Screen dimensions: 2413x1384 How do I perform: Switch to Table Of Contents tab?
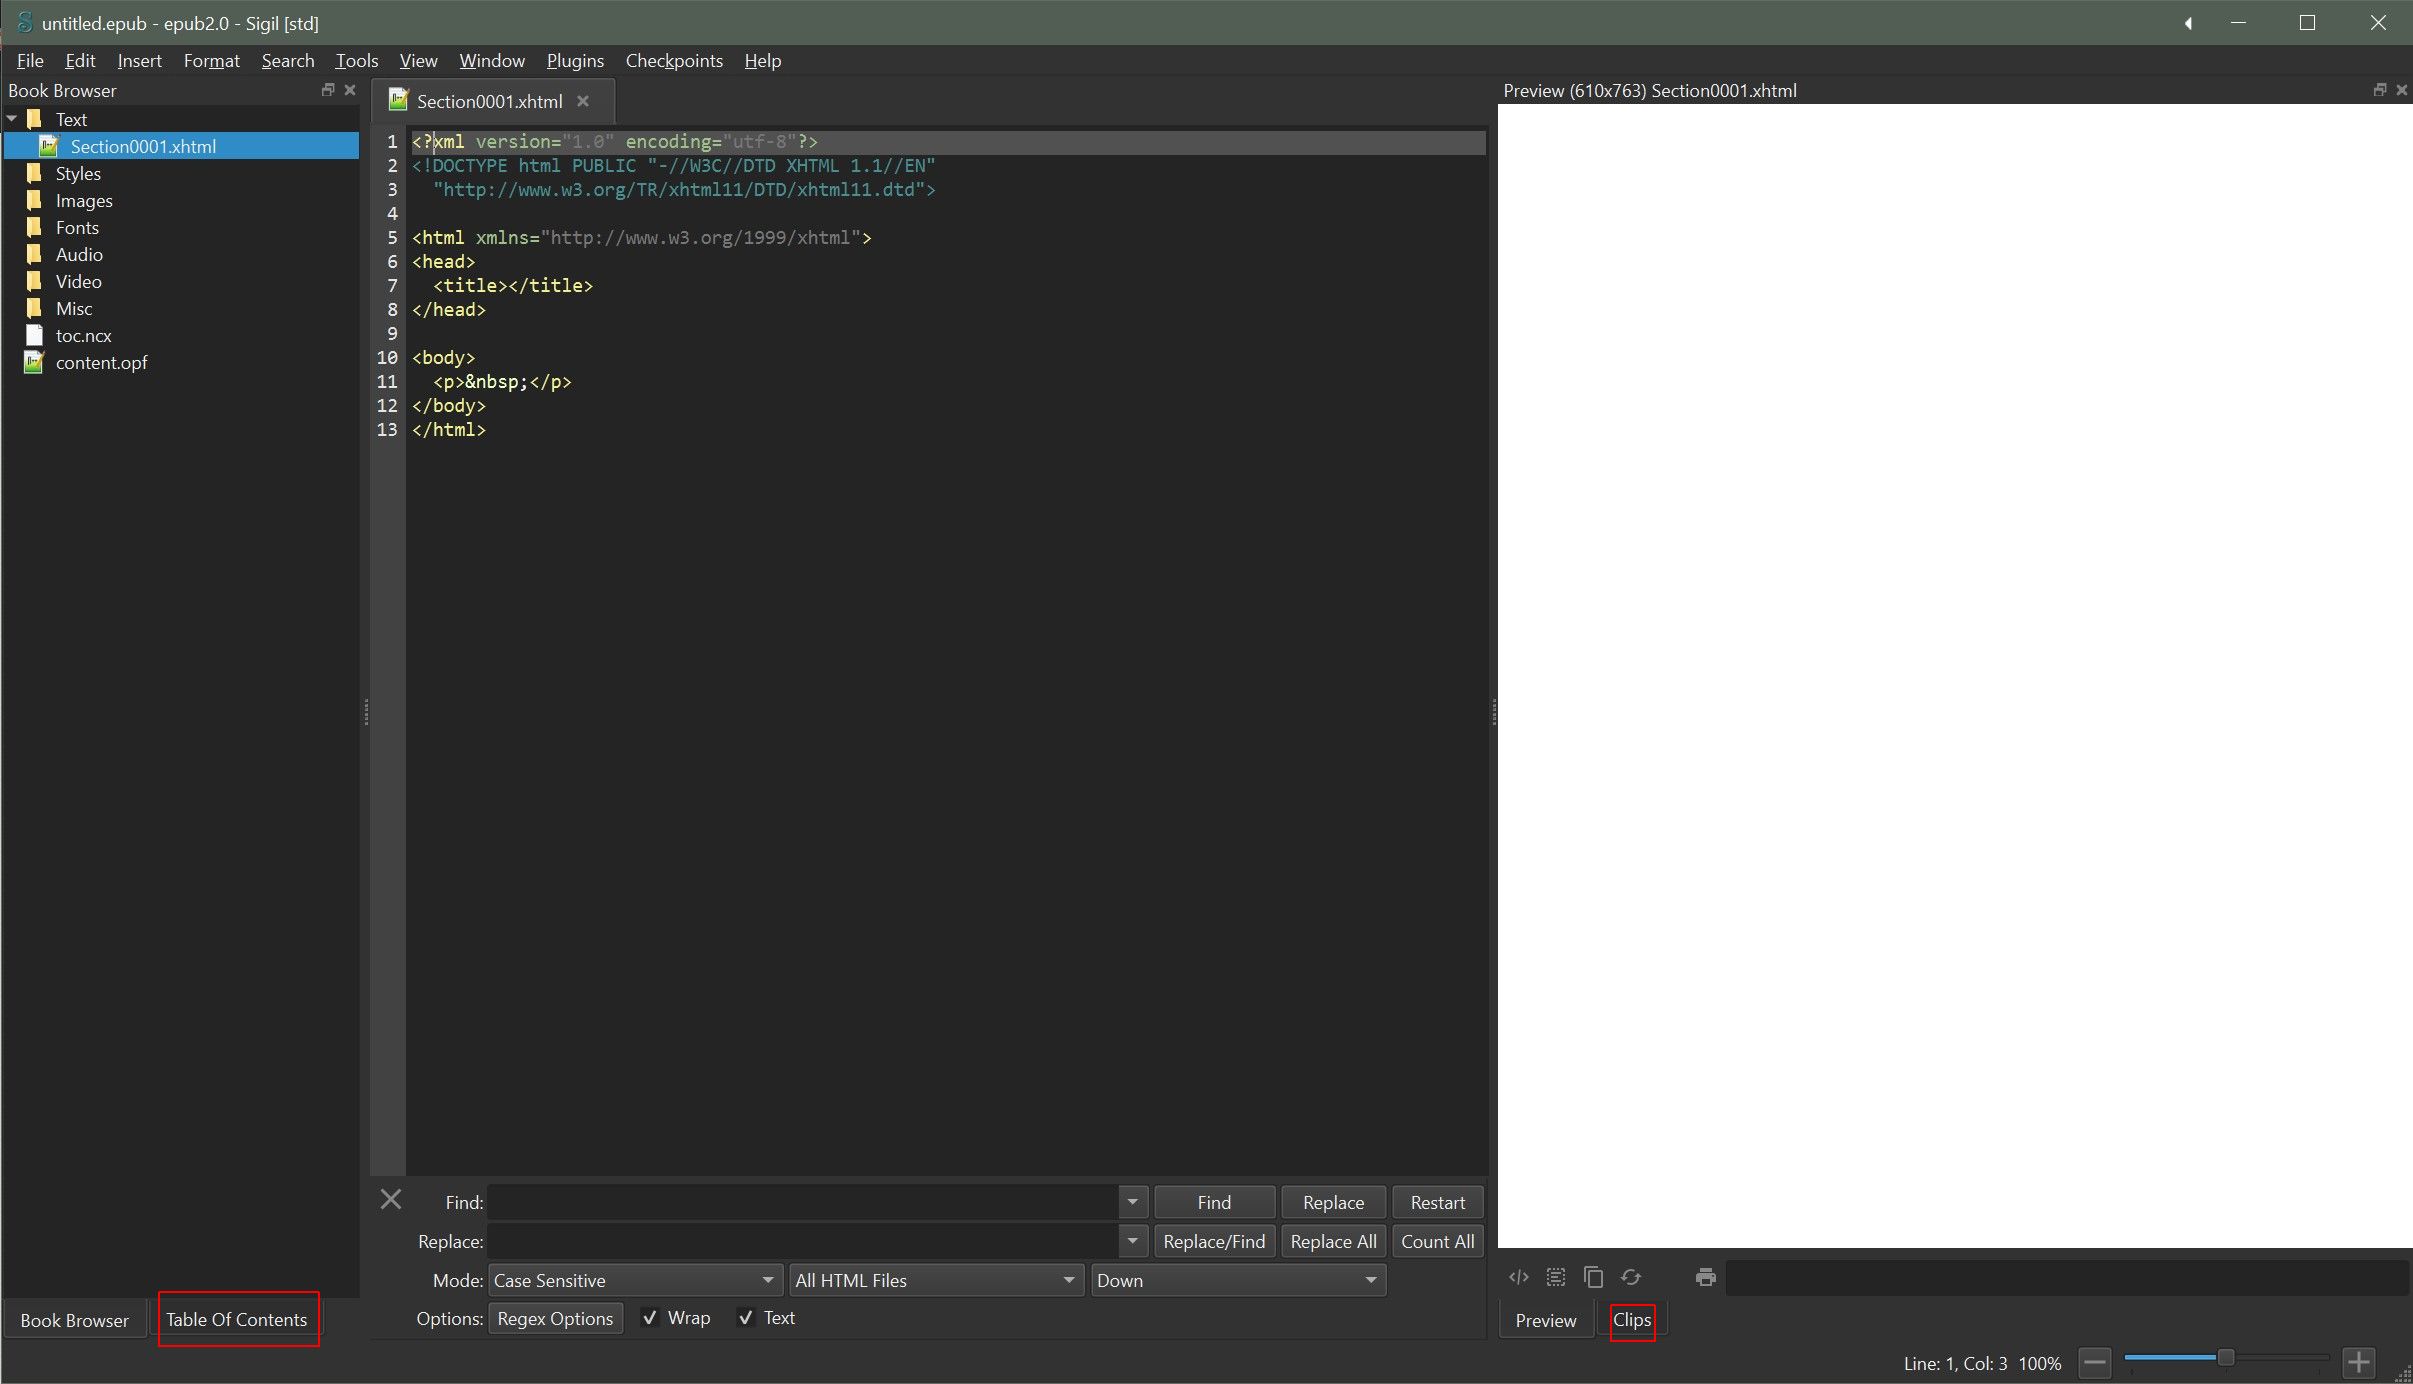(x=237, y=1319)
